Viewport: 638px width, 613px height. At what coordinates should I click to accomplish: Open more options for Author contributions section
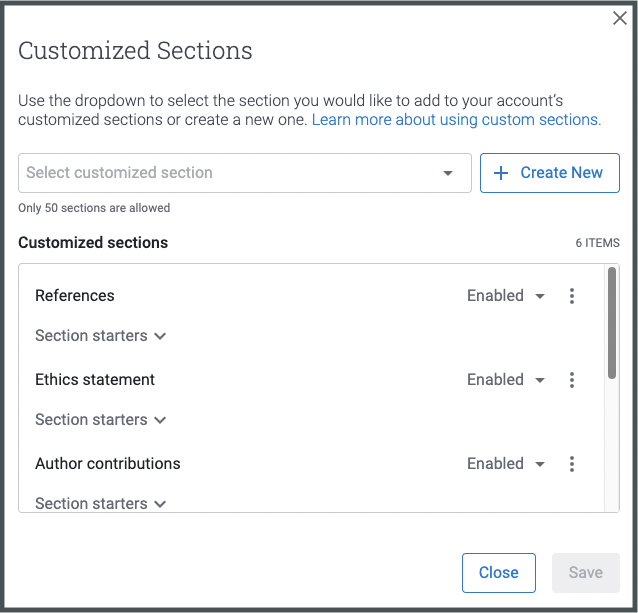[572, 464]
